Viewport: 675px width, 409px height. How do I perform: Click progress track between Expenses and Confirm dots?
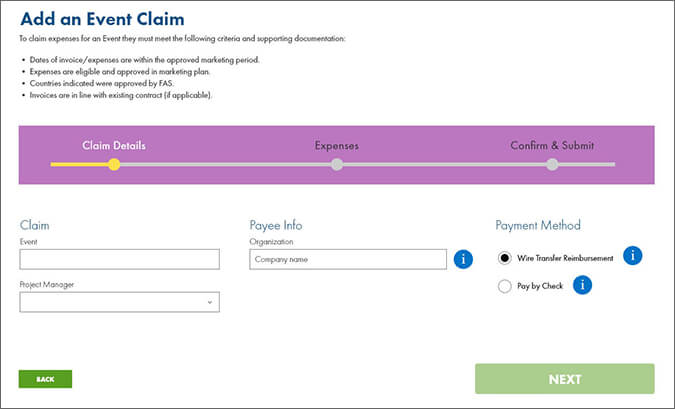pos(445,164)
